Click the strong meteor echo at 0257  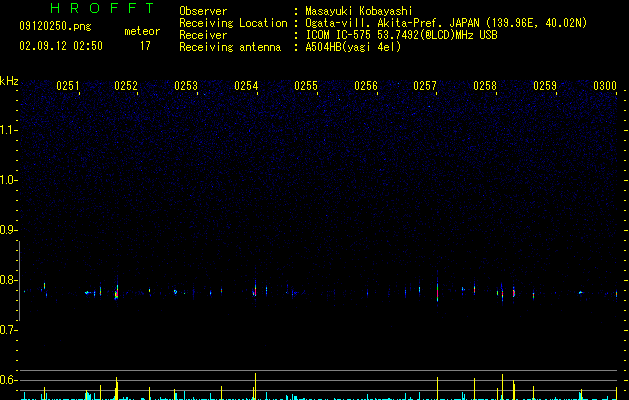point(437,291)
